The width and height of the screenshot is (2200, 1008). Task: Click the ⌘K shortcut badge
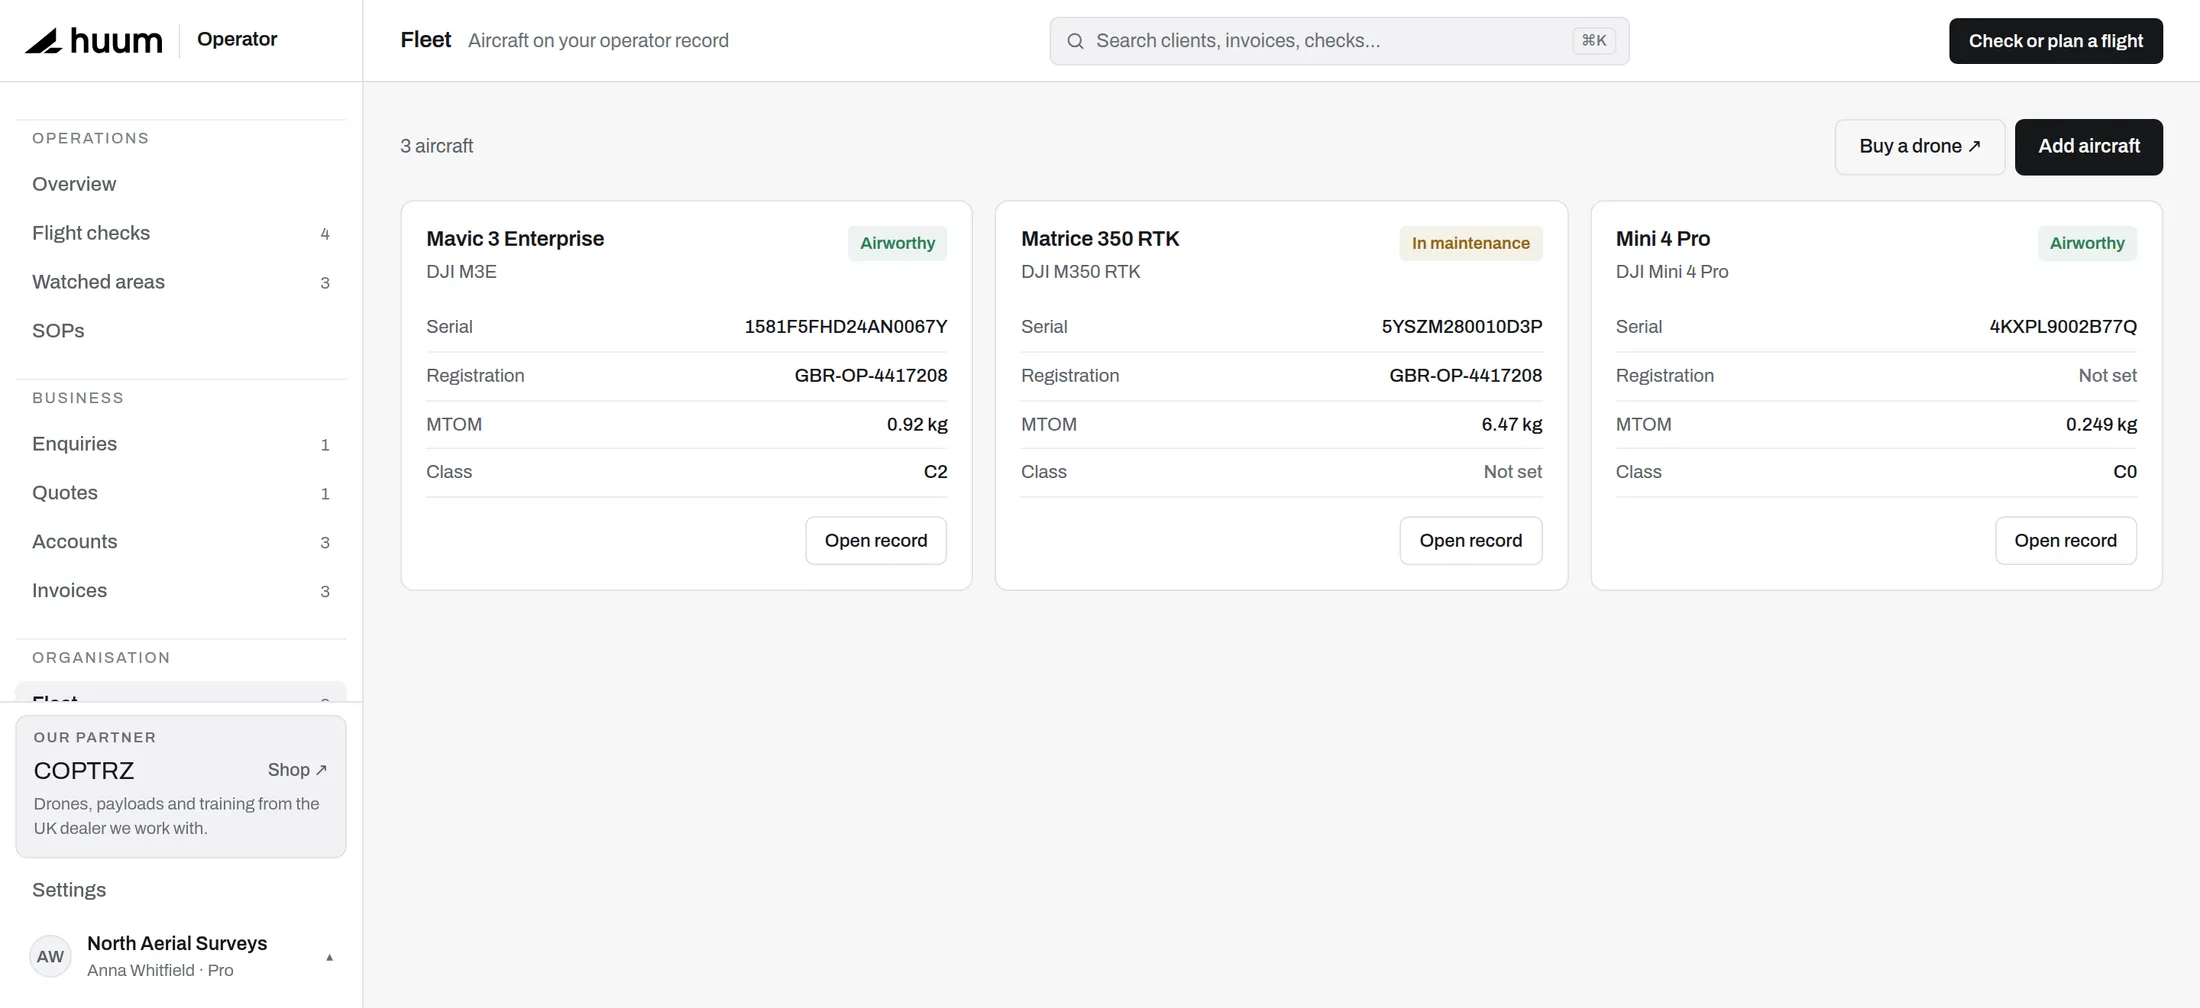[1594, 41]
